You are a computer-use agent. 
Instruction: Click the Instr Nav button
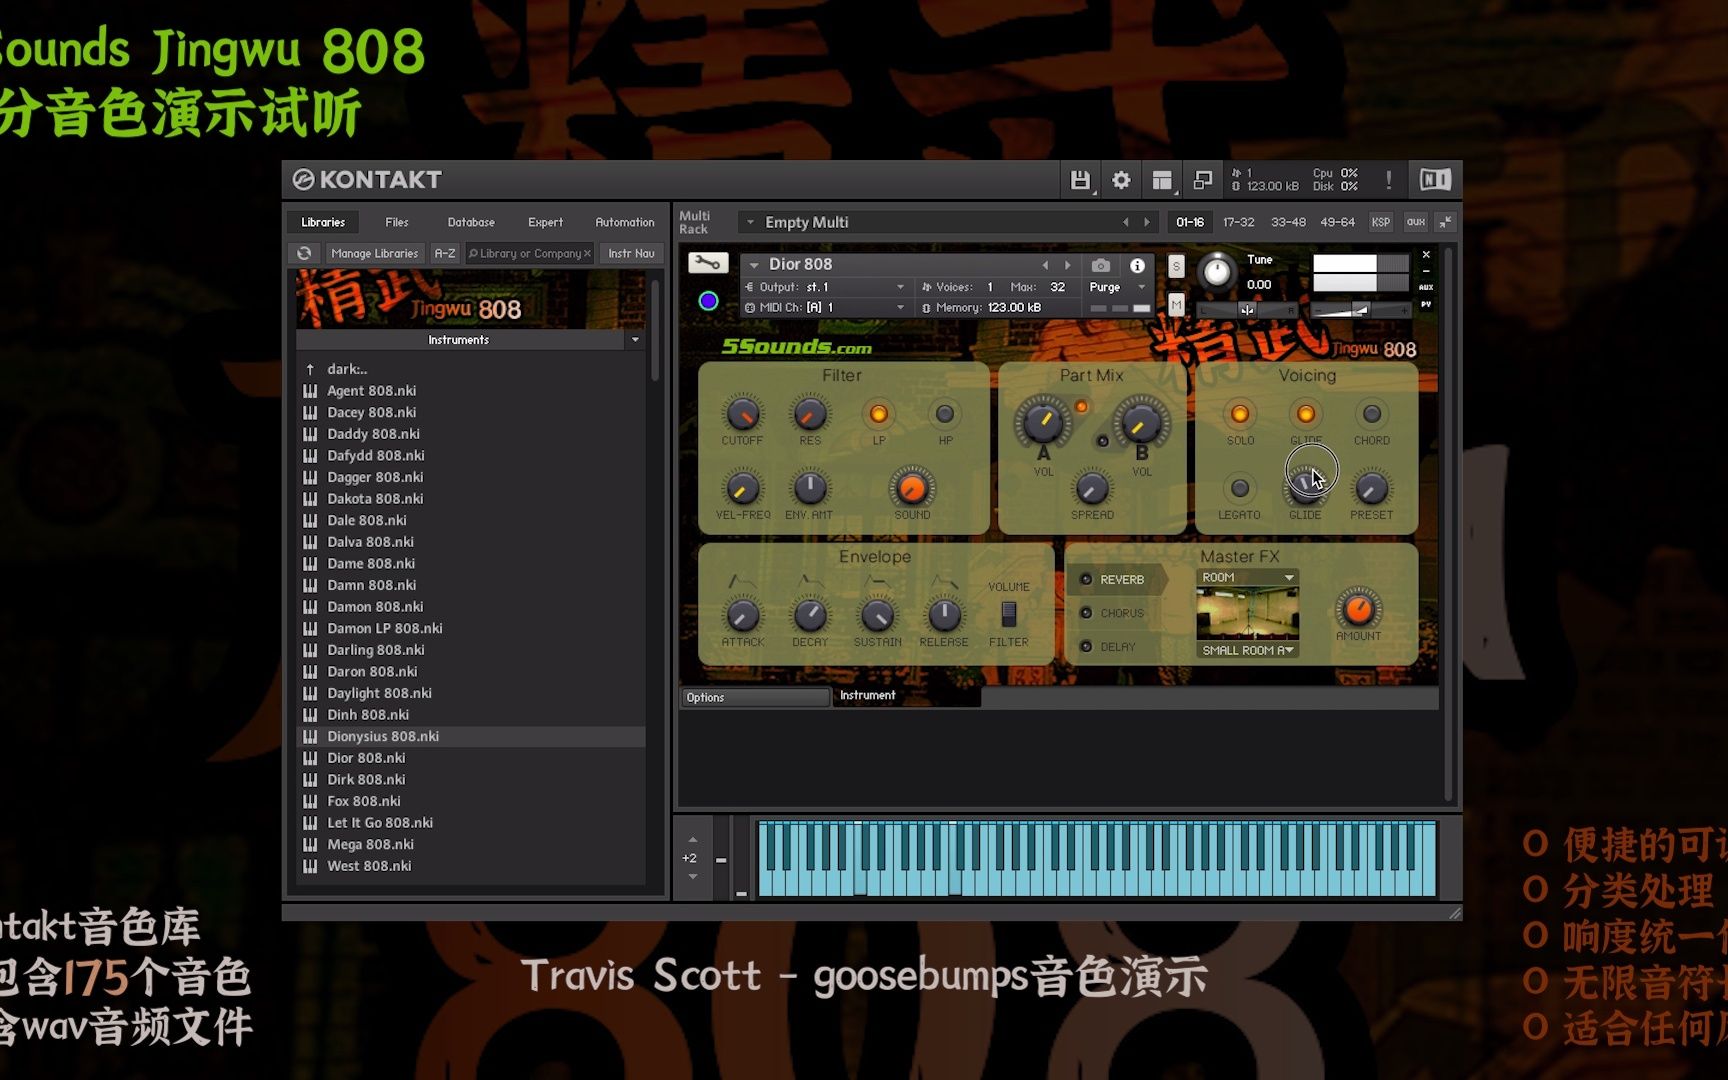coord(631,253)
